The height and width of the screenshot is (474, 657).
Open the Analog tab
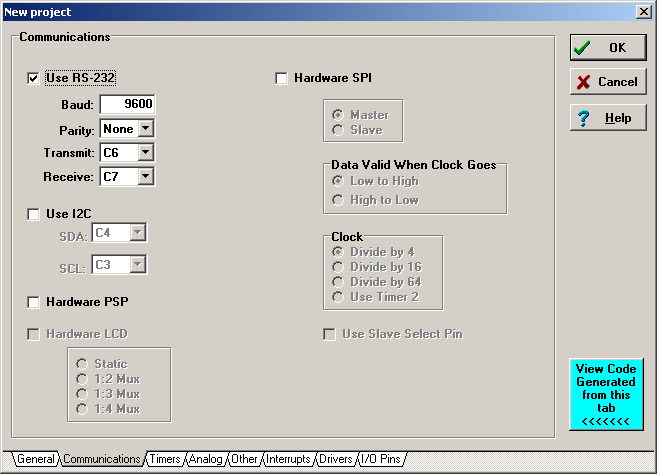[206, 459]
